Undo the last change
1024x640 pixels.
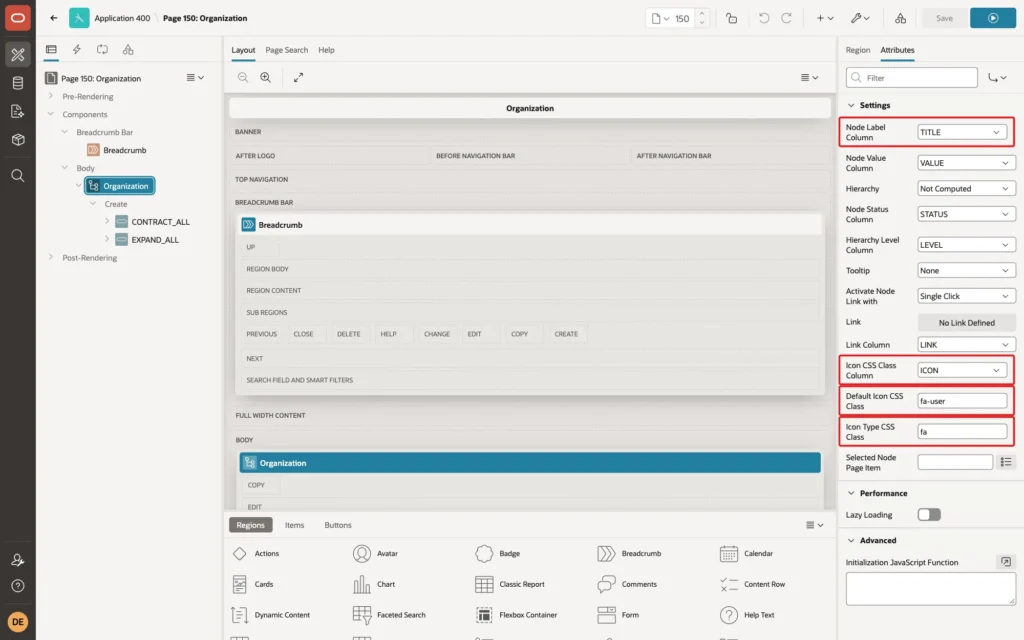763,18
